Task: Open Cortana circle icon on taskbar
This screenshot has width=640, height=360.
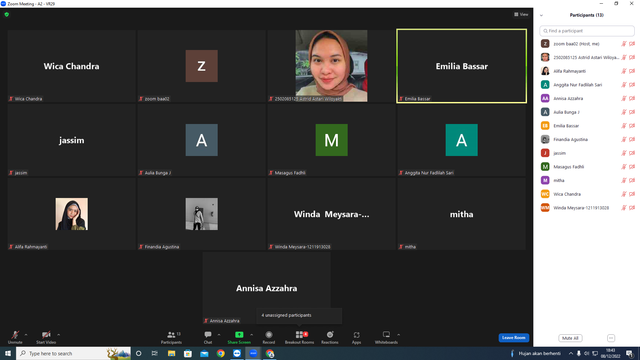Action: [138, 353]
